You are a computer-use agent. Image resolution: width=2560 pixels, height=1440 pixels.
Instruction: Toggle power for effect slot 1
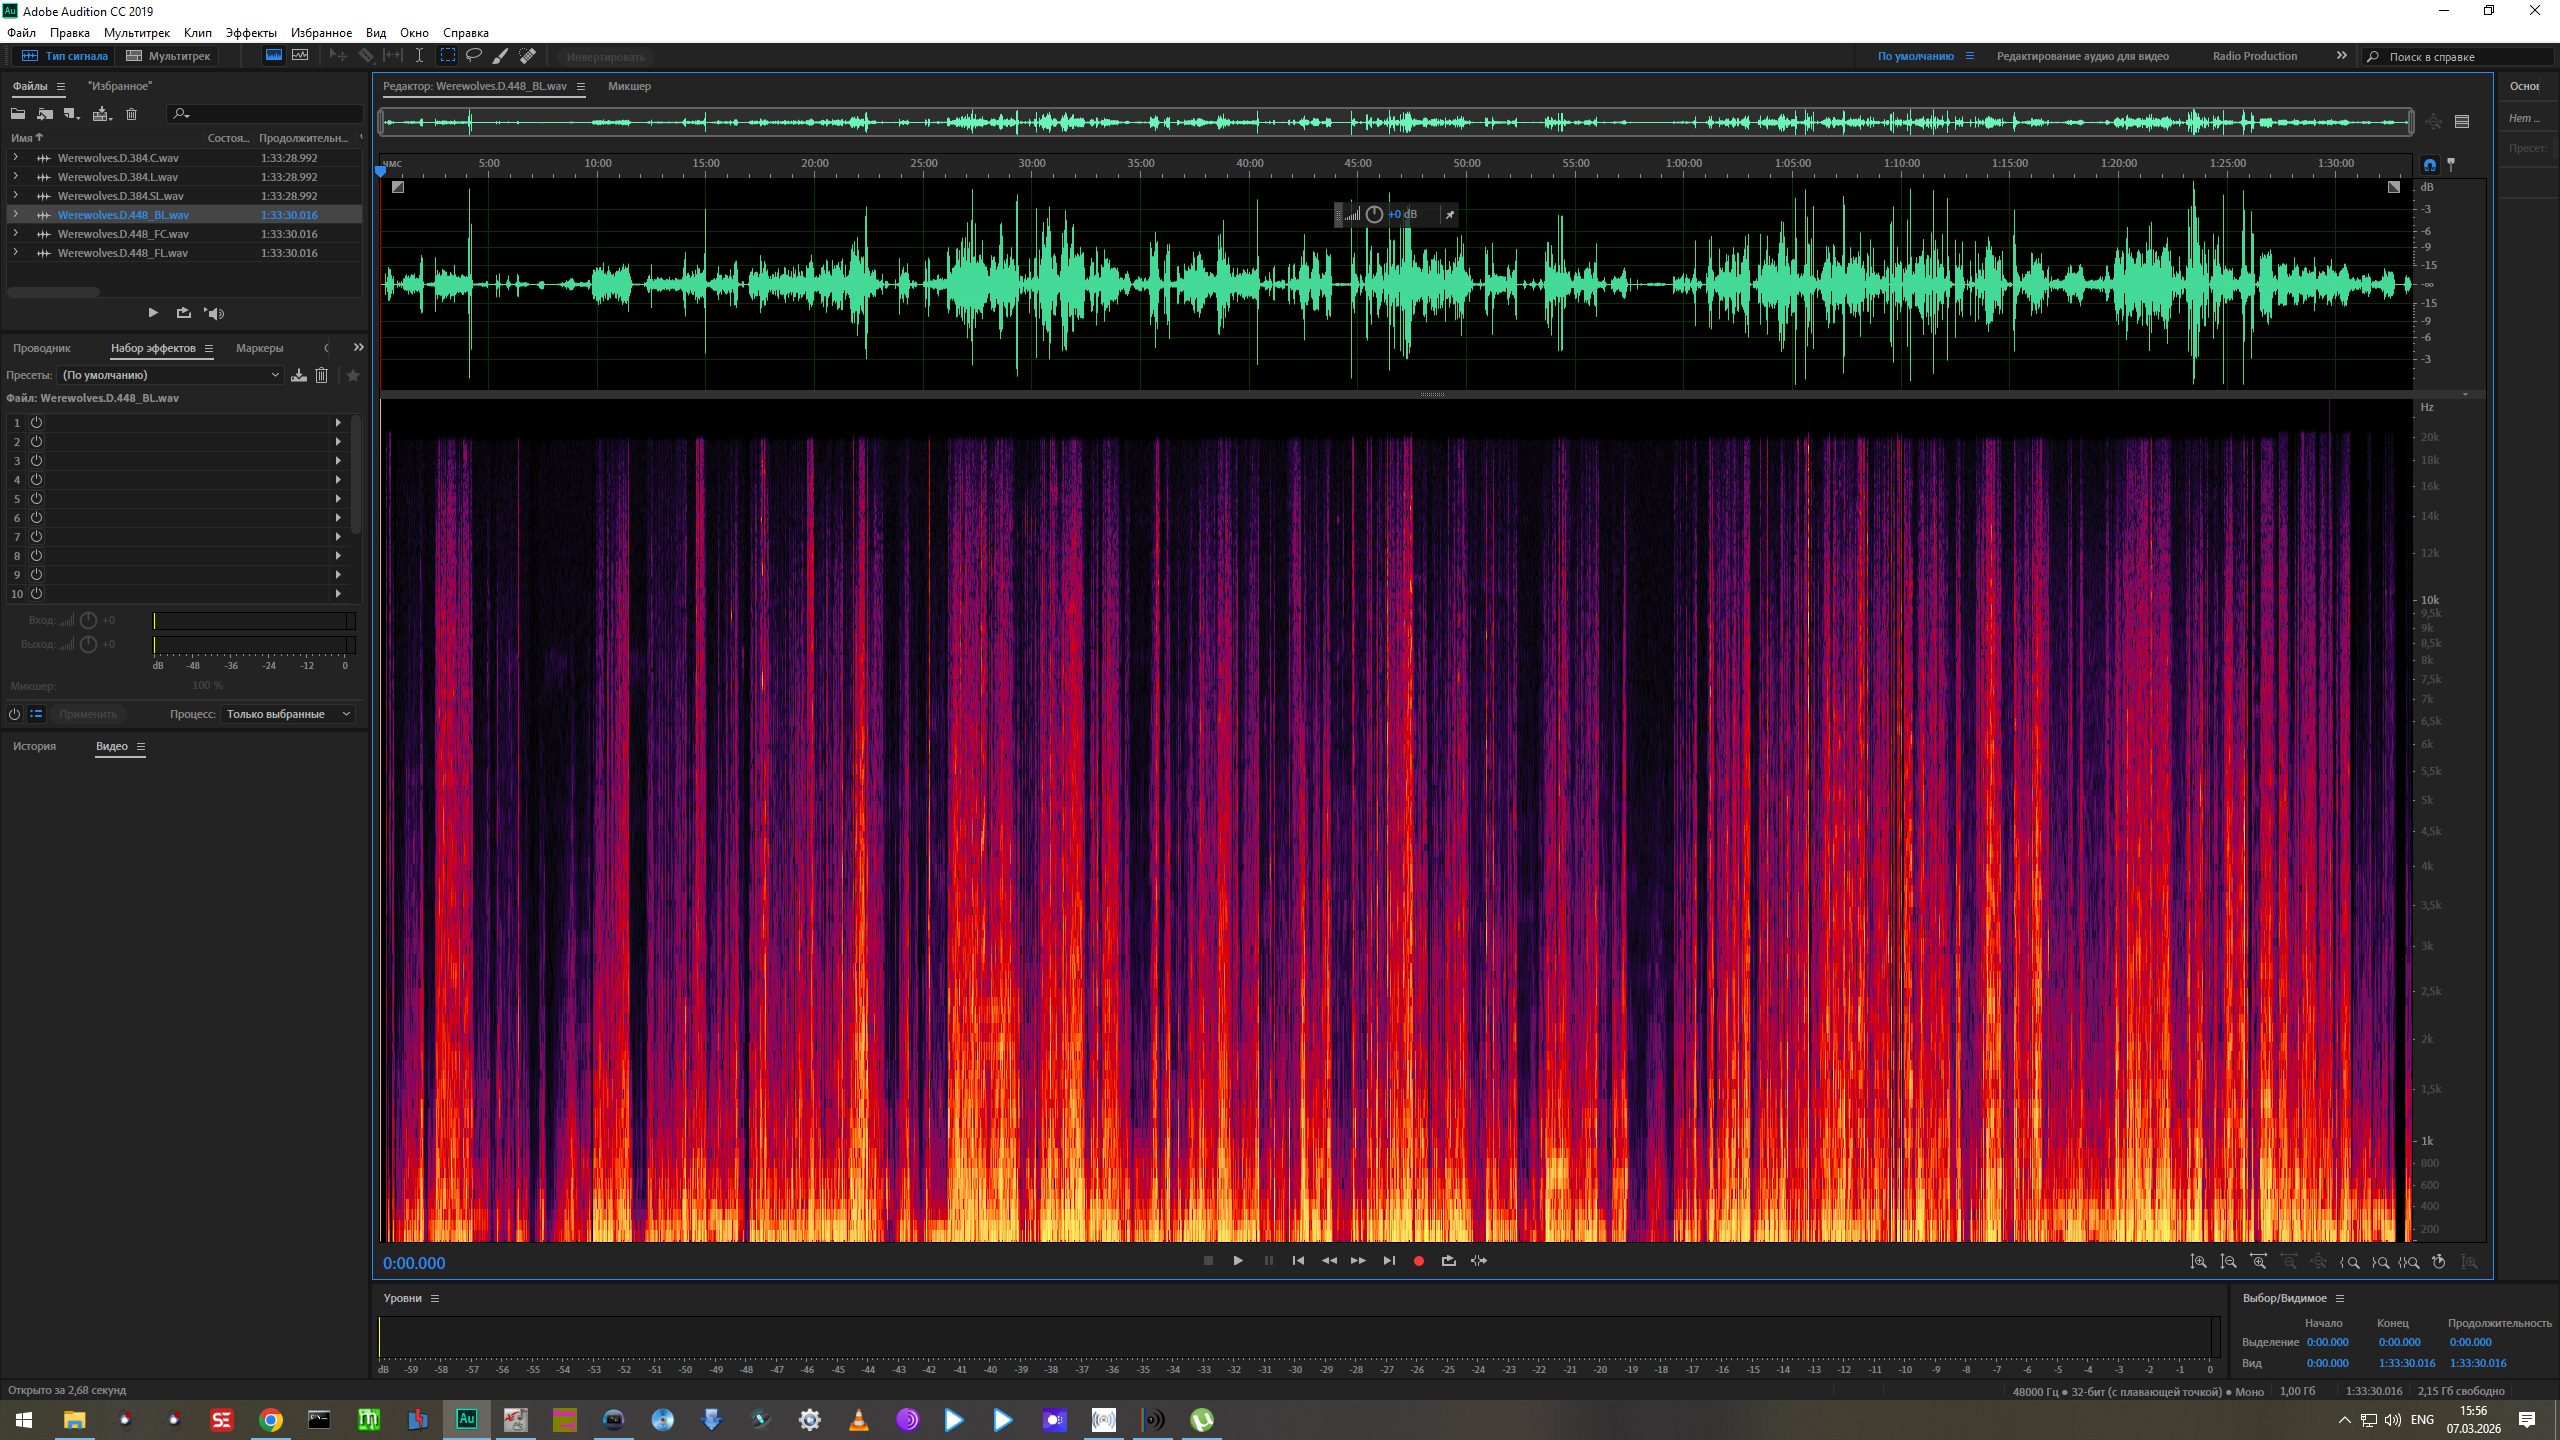coord(36,423)
